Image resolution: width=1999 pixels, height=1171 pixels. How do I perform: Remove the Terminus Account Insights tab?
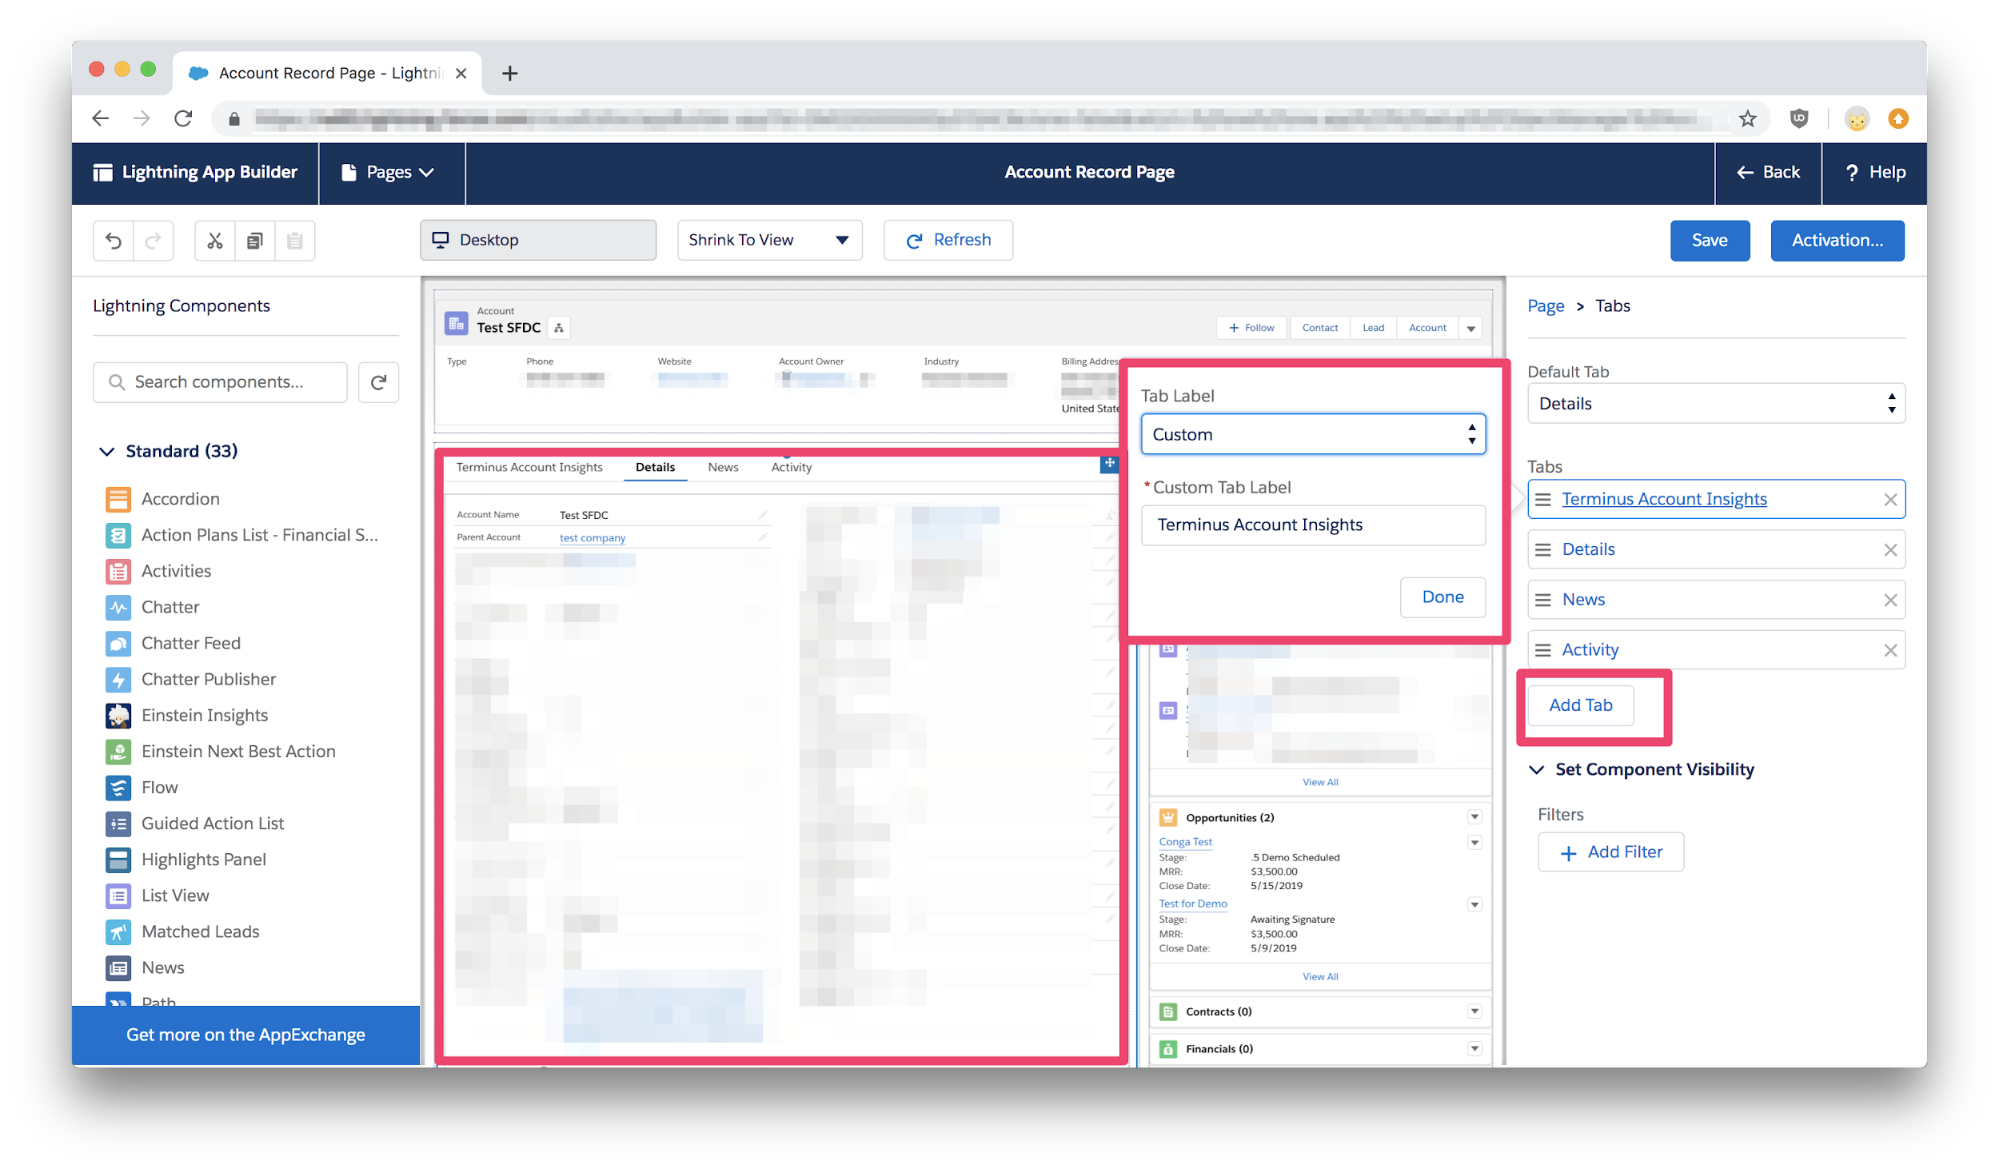point(1890,500)
